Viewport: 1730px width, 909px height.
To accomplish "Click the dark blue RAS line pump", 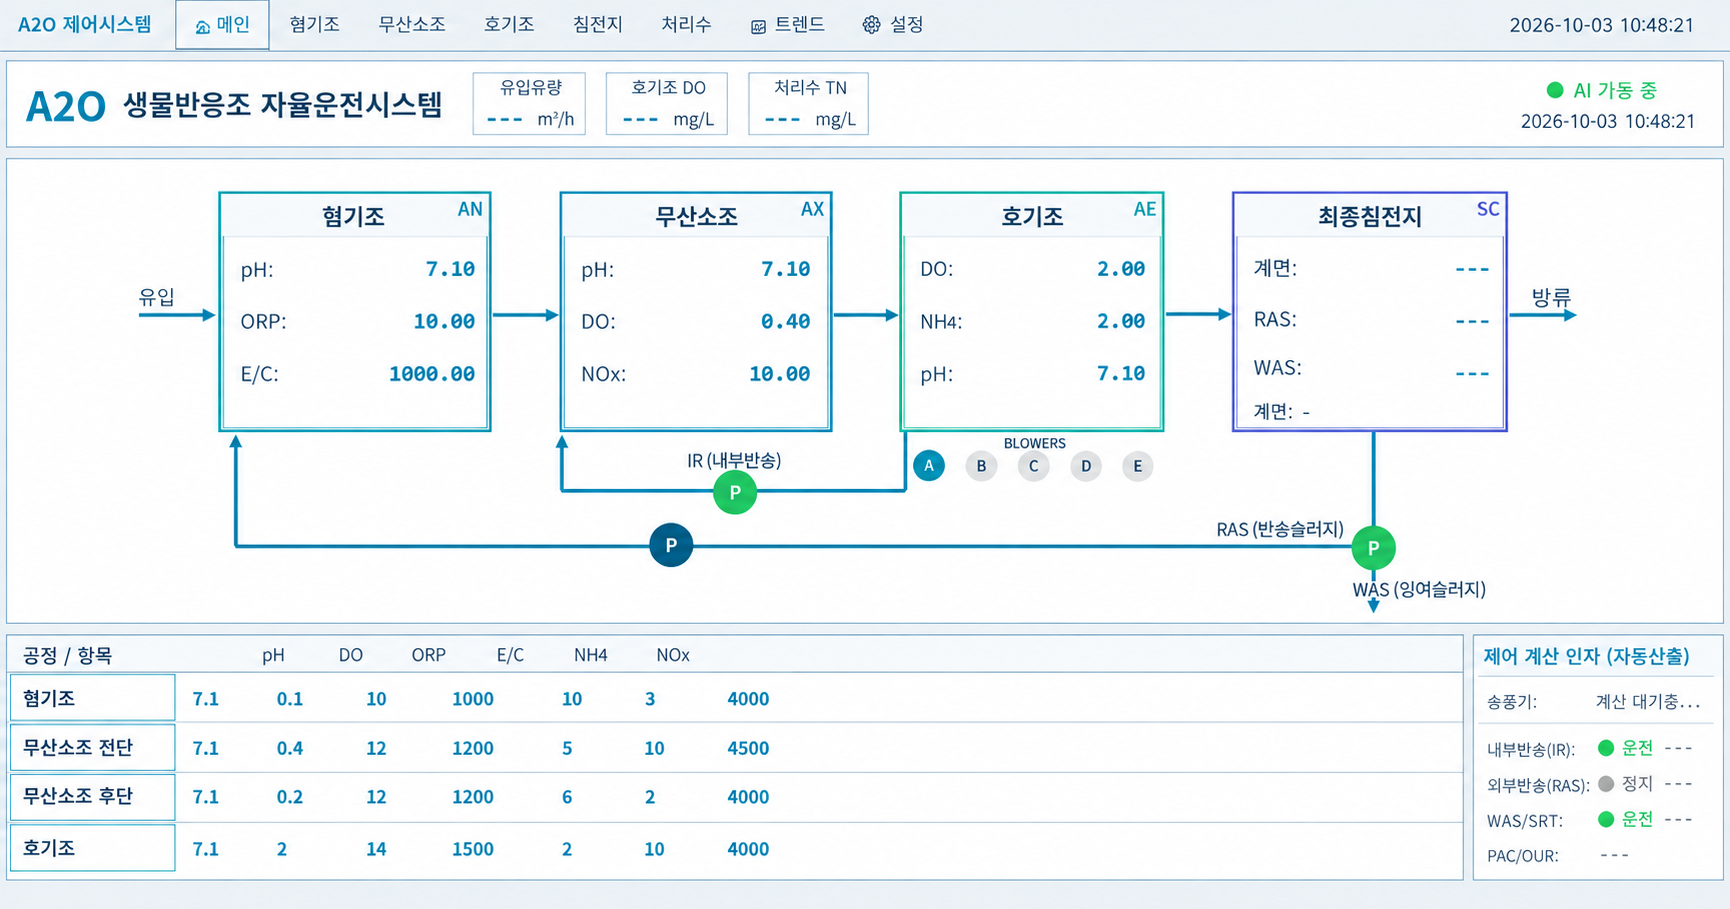I will coord(671,545).
